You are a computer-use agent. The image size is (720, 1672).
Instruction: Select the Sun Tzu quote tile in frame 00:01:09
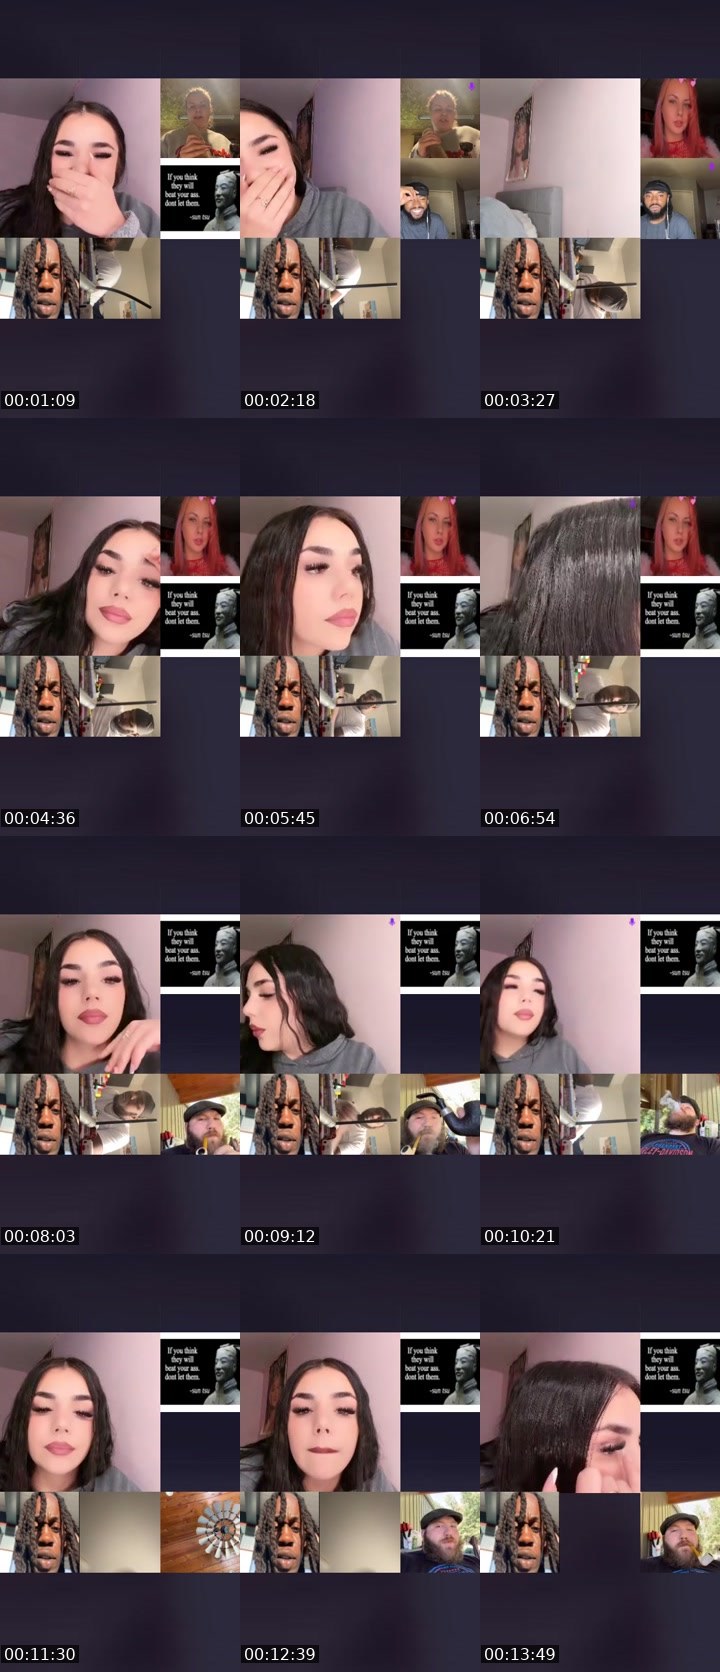[x=200, y=198]
